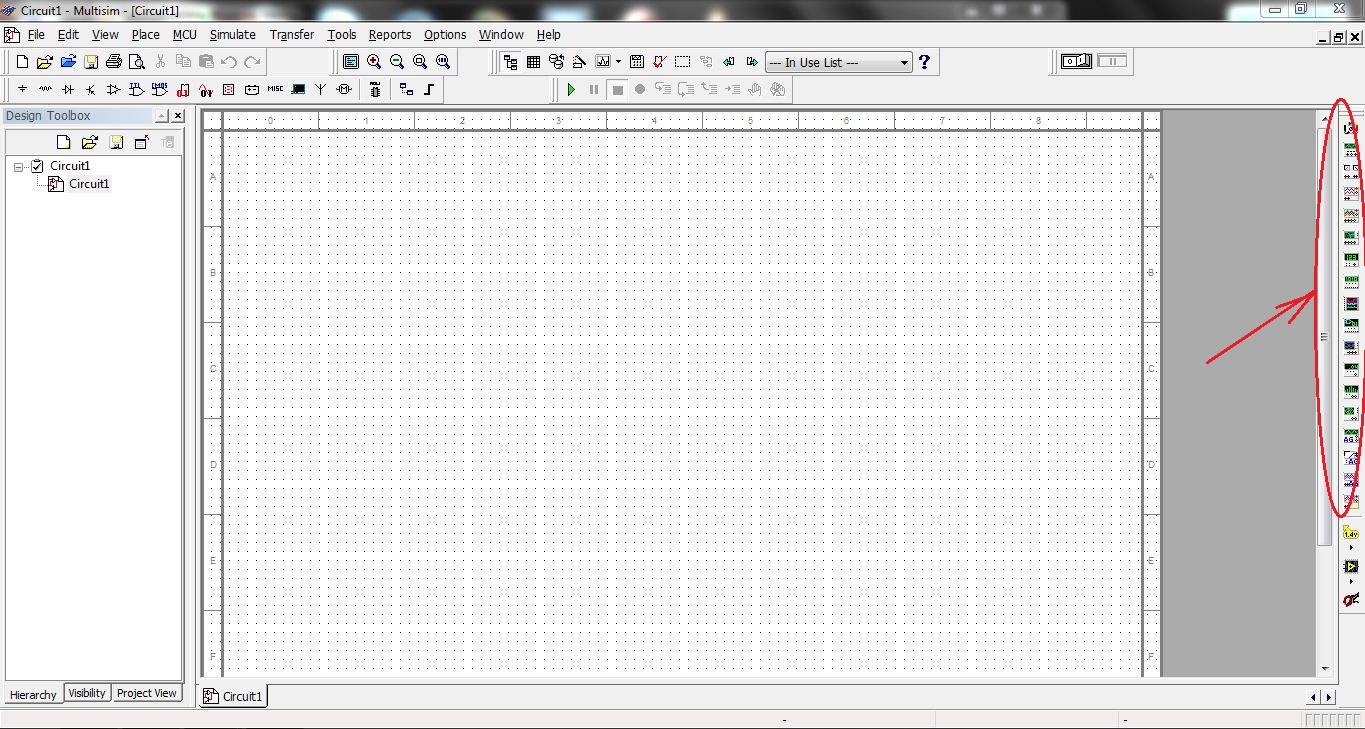Screen dimensions: 1365x729
Task: Select the yellow 1.4v measurement probe
Action: [x=1351, y=534]
